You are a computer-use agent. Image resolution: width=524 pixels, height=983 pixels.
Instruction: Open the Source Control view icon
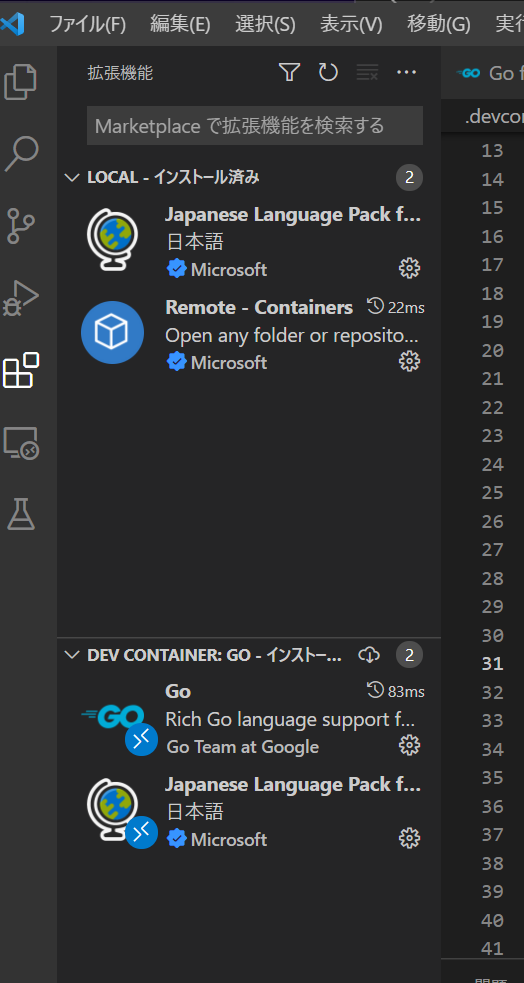click(21, 226)
